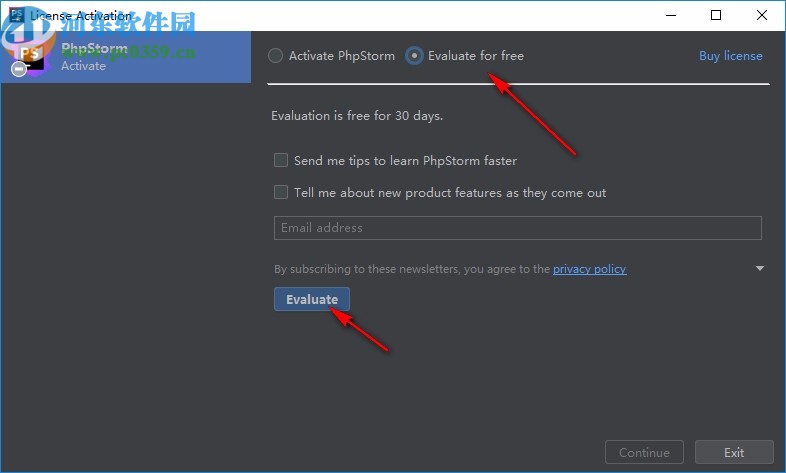Select the Evaluate for free option

pos(414,56)
